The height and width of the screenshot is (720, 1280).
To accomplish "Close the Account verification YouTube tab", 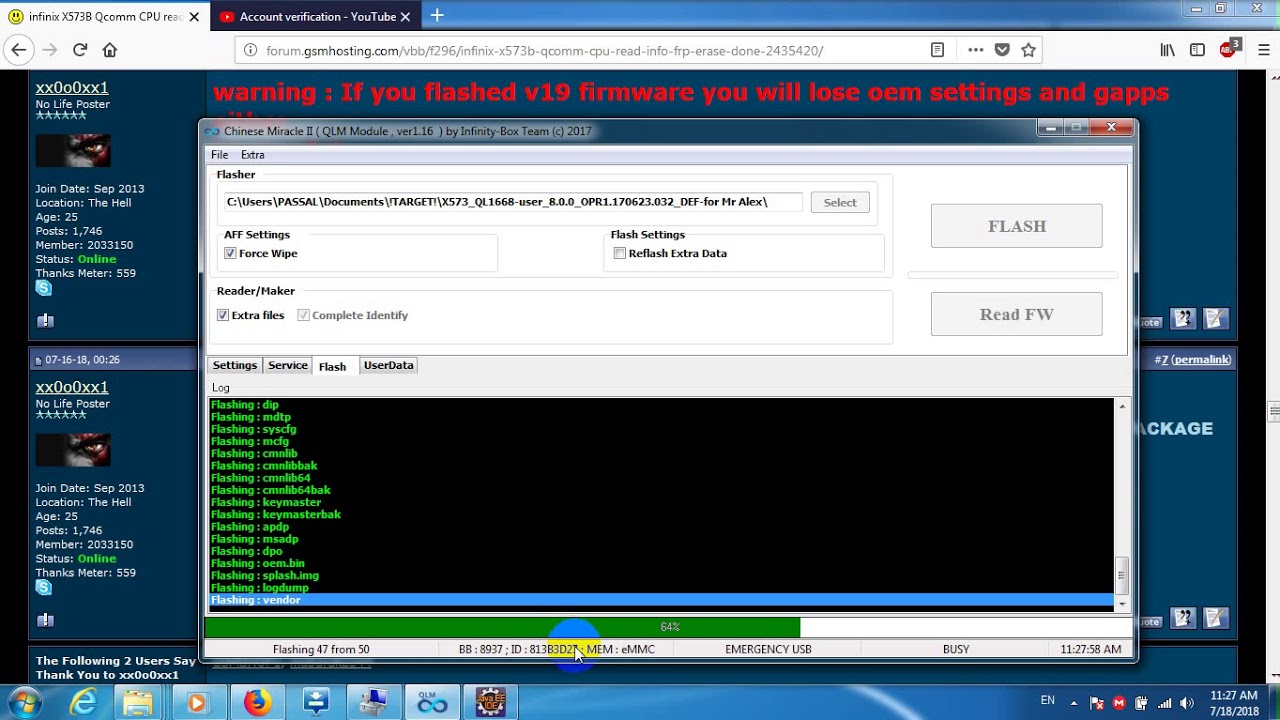I will [x=405, y=17].
